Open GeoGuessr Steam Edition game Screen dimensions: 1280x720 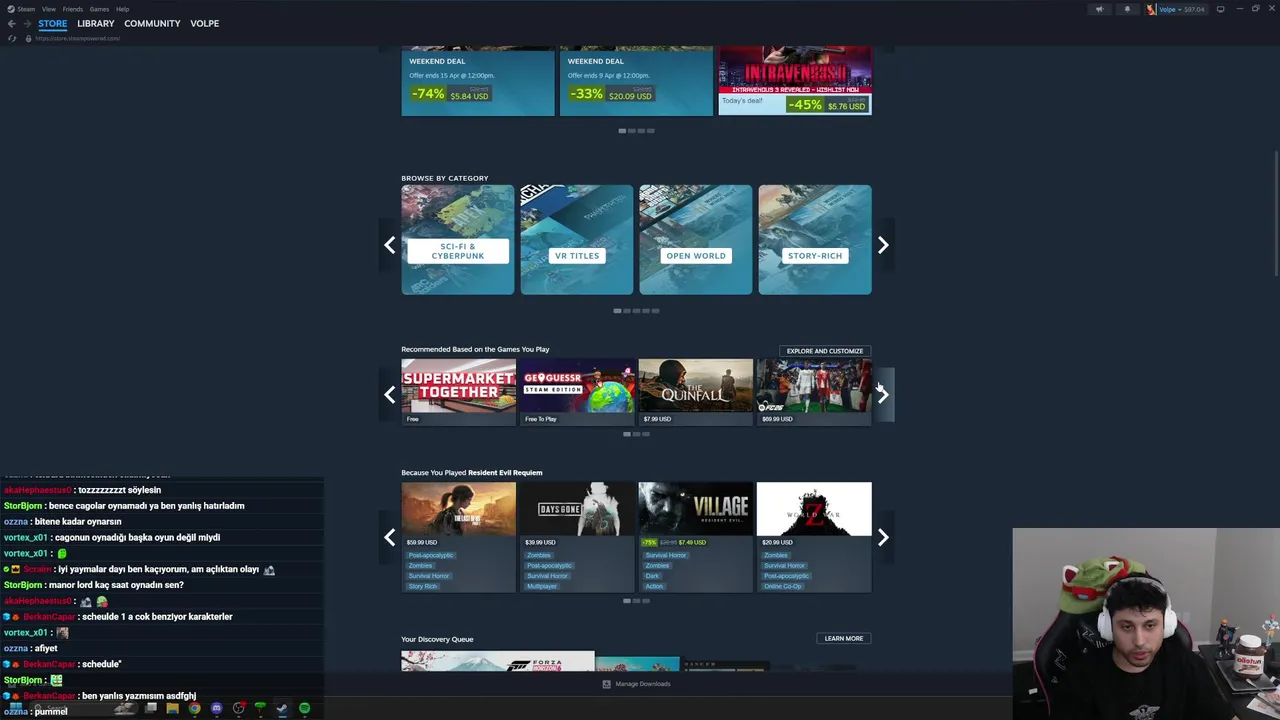[577, 392]
